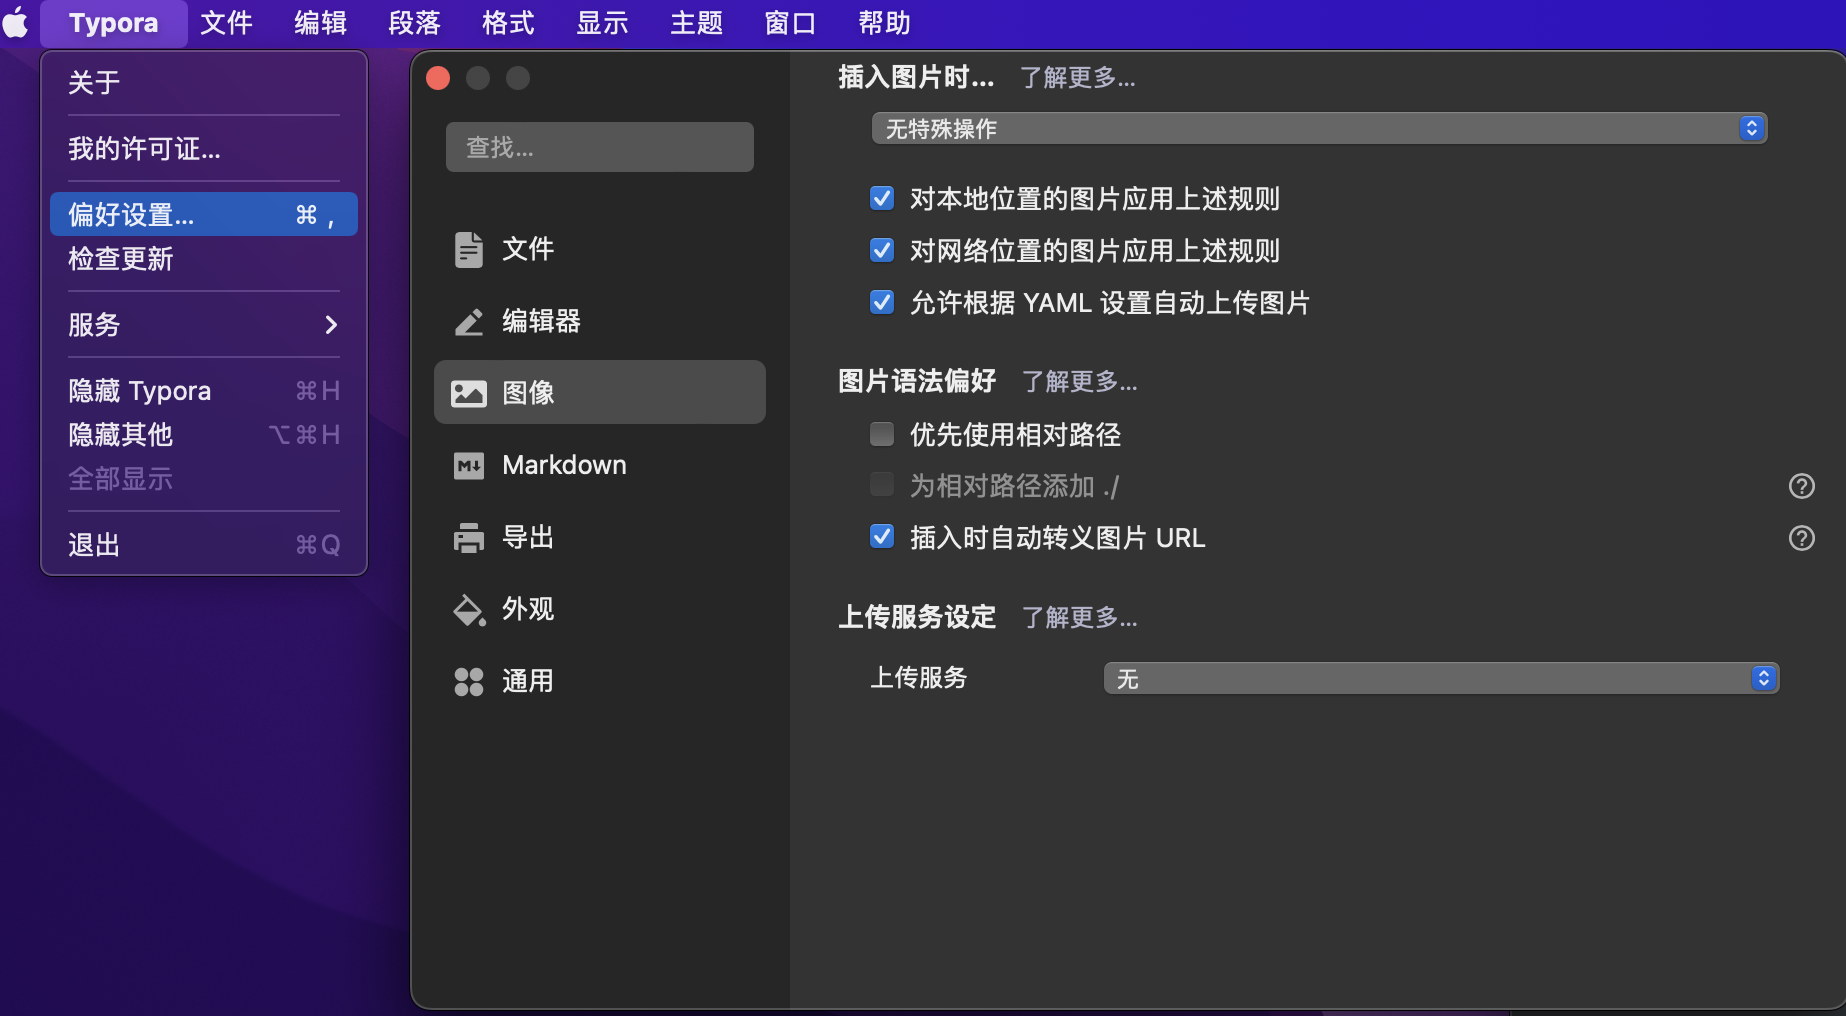Viewport: 1846px width, 1016px height.
Task: Open the 无特殊操作 image insert dropdown
Action: pos(1318,128)
